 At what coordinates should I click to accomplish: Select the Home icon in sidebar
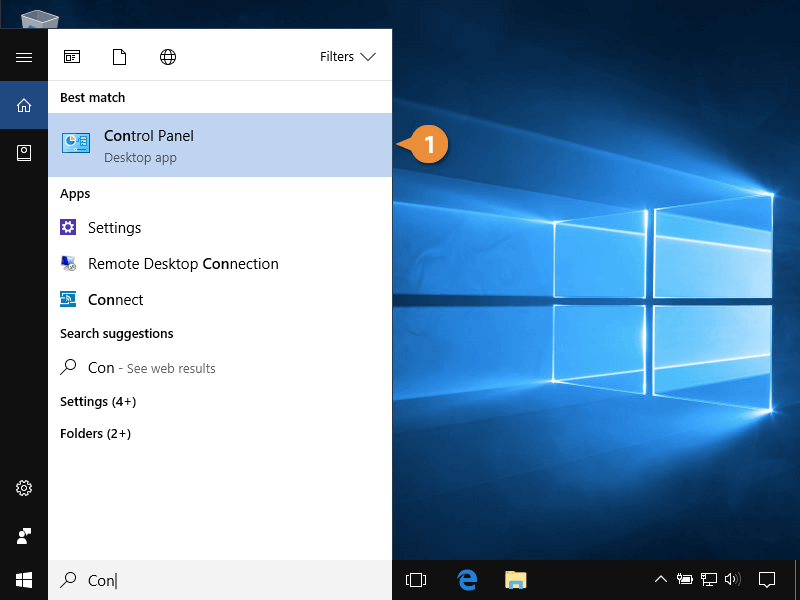pyautogui.click(x=24, y=105)
